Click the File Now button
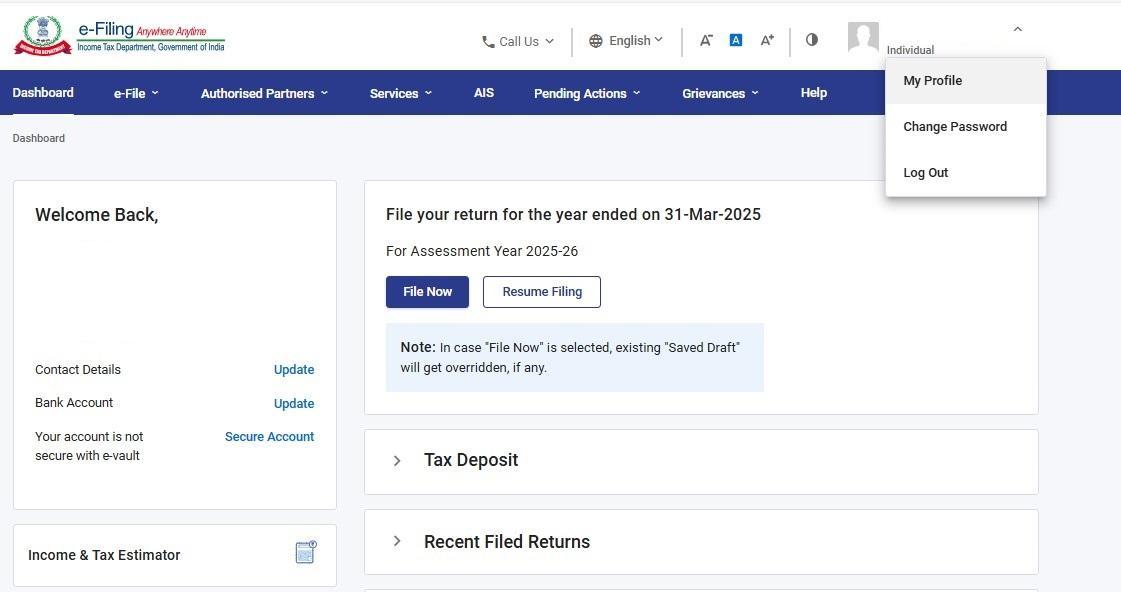 pyautogui.click(x=427, y=291)
